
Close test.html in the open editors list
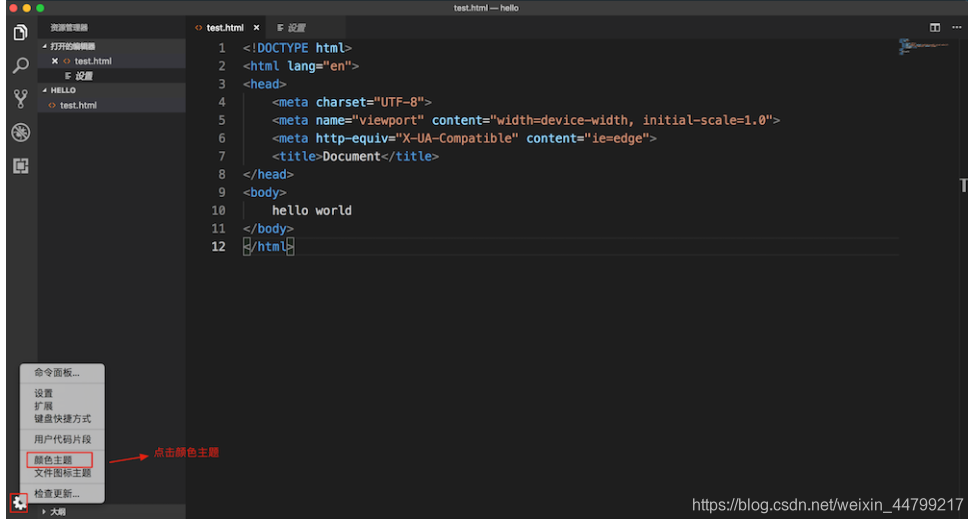tap(55, 61)
